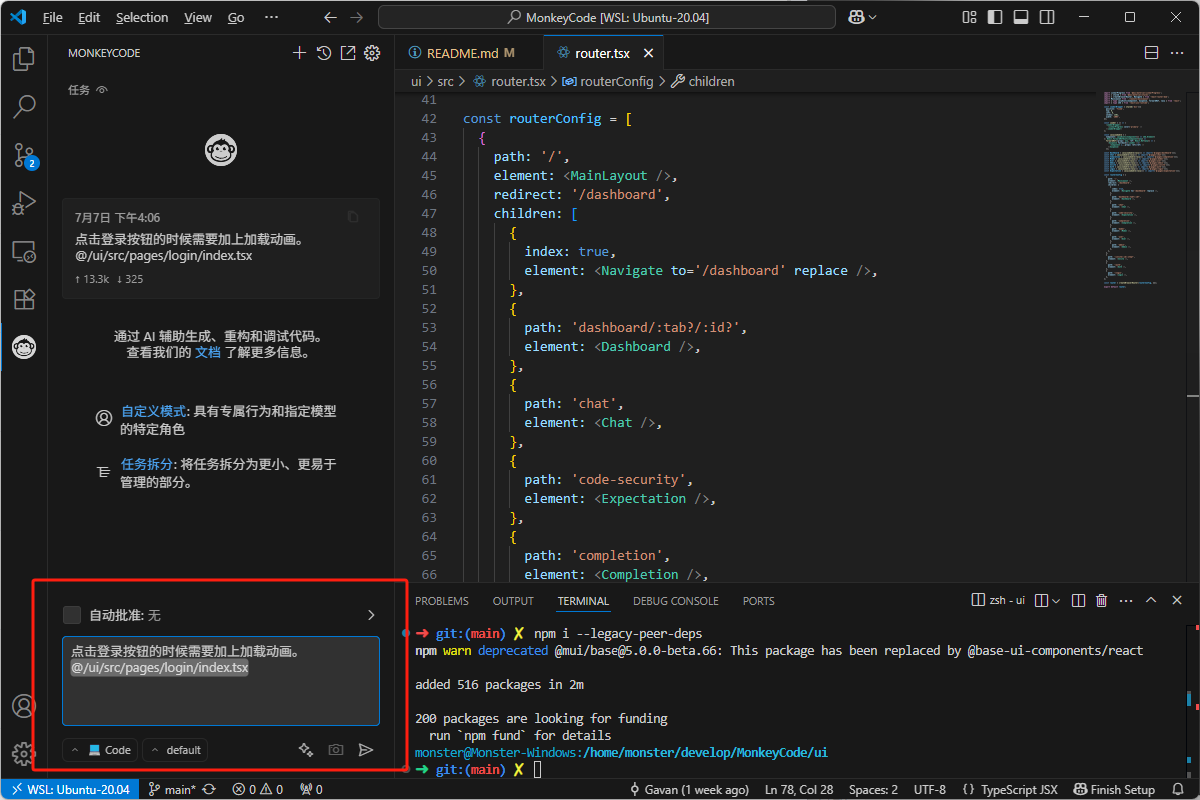Toggle the 自动批准 checkbox
Image resolution: width=1200 pixels, height=800 pixels.
[x=72, y=615]
